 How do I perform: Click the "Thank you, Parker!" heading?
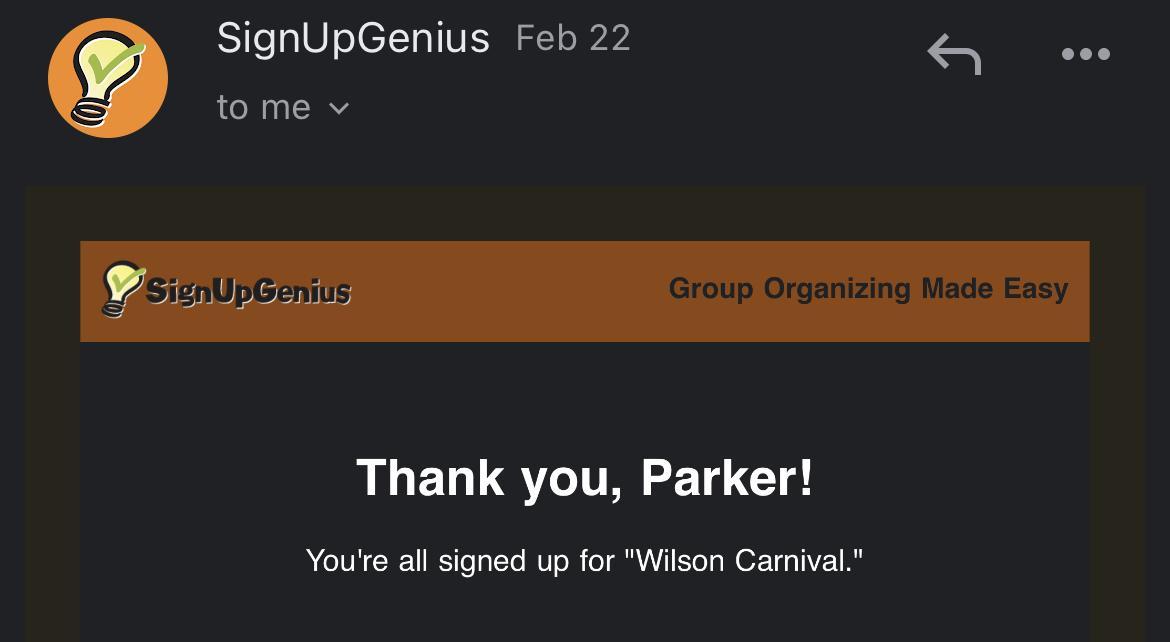coord(585,477)
